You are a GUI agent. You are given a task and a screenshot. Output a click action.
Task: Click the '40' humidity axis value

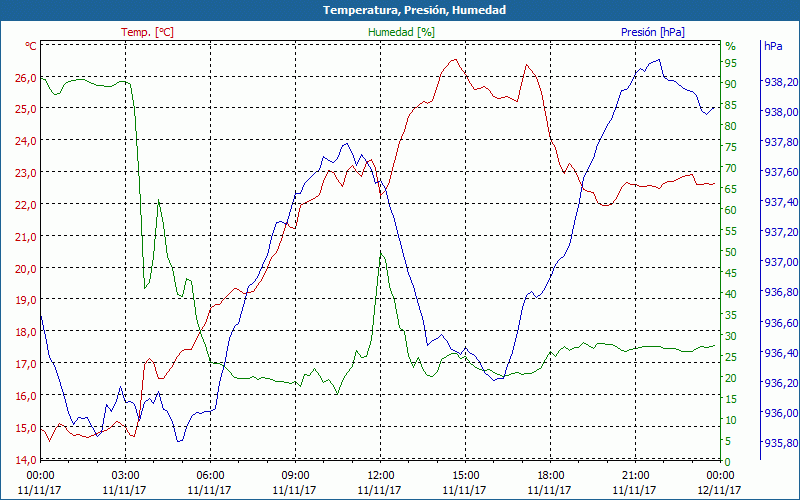click(731, 294)
